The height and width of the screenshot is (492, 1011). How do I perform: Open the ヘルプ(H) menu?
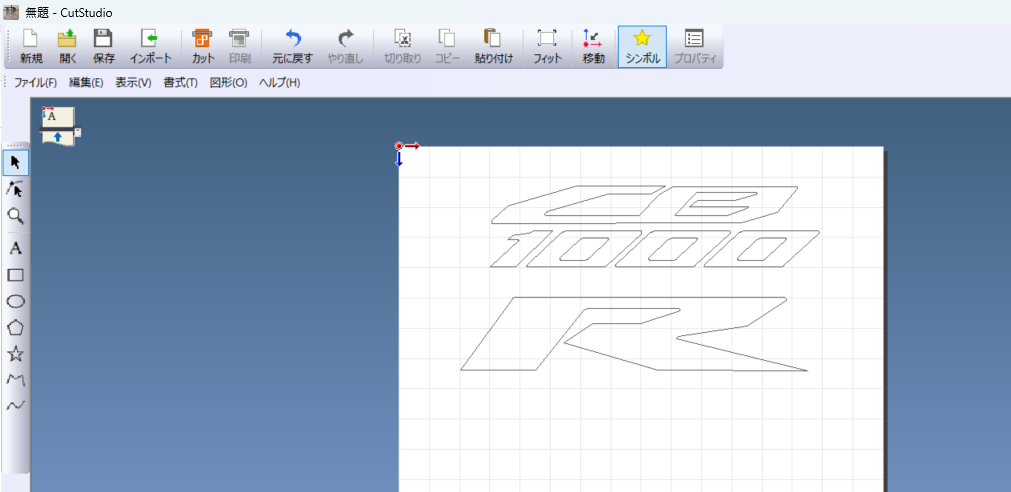pyautogui.click(x=279, y=83)
